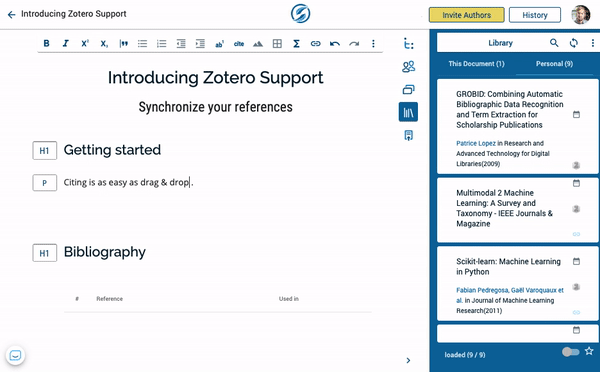Insert a math equation
The height and width of the screenshot is (372, 600).
point(296,44)
